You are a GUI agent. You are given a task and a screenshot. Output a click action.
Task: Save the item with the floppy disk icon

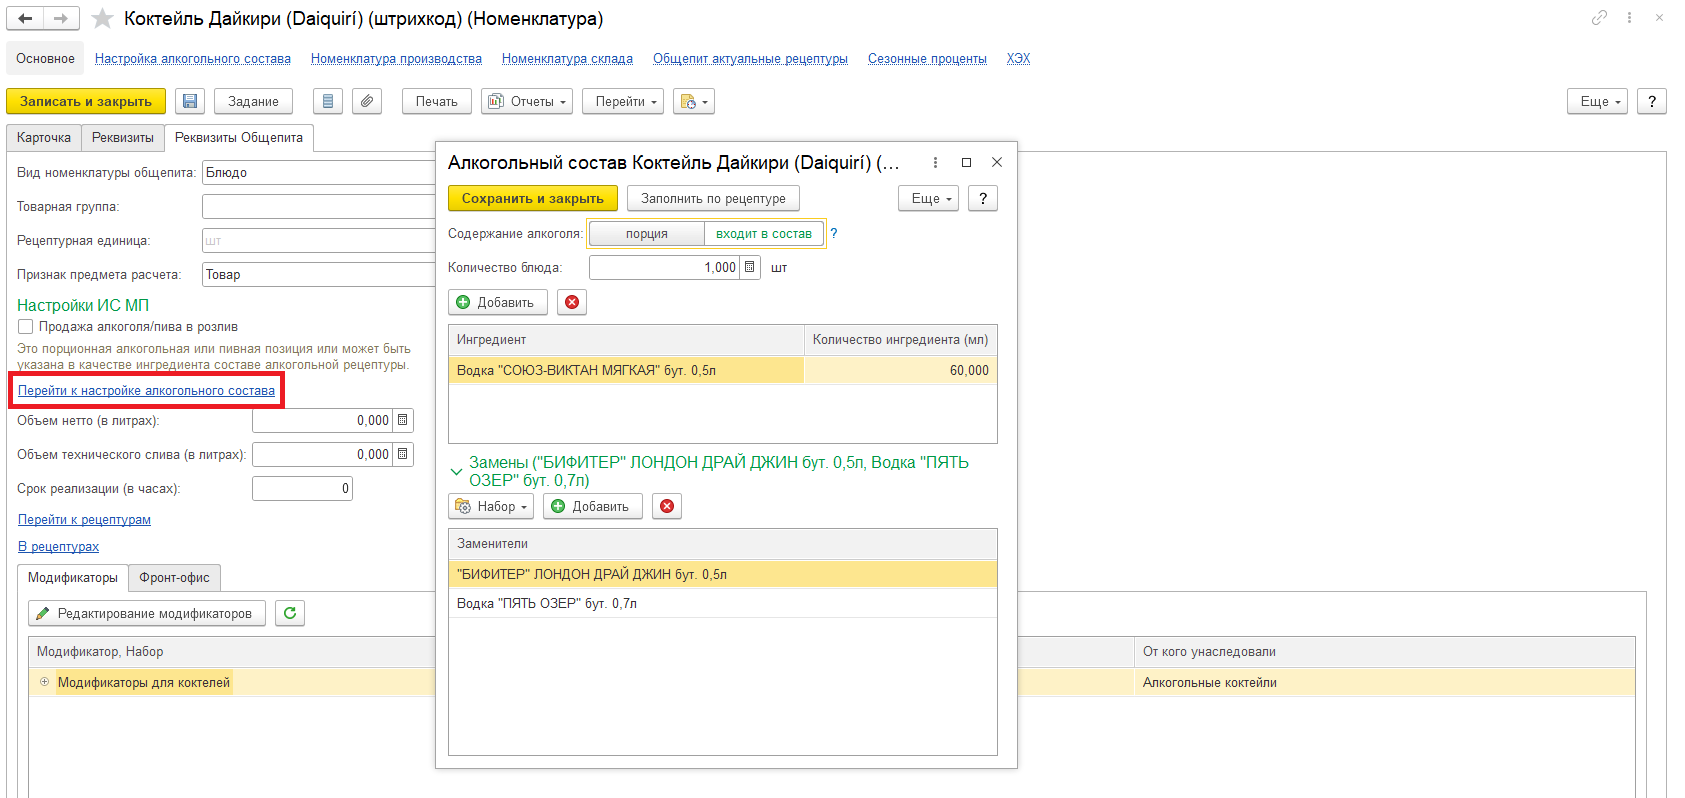(190, 101)
